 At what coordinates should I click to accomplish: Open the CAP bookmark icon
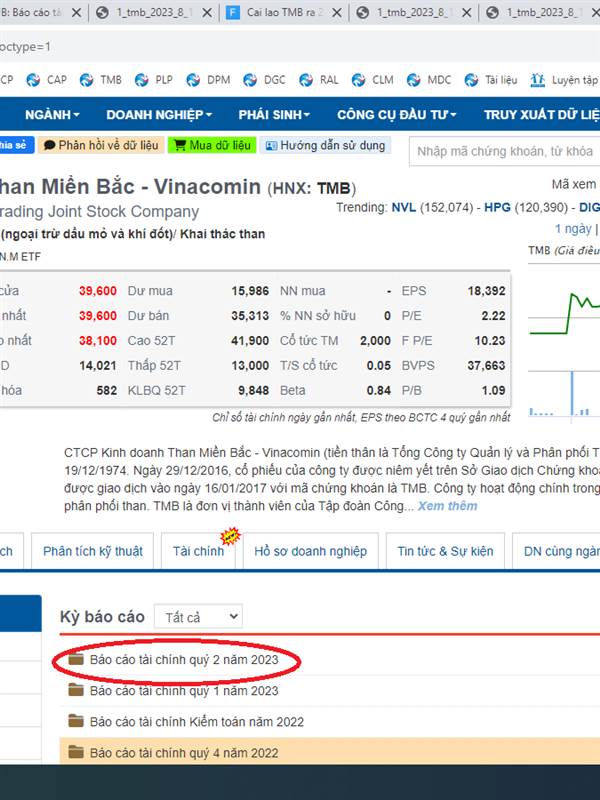click(x=33, y=80)
